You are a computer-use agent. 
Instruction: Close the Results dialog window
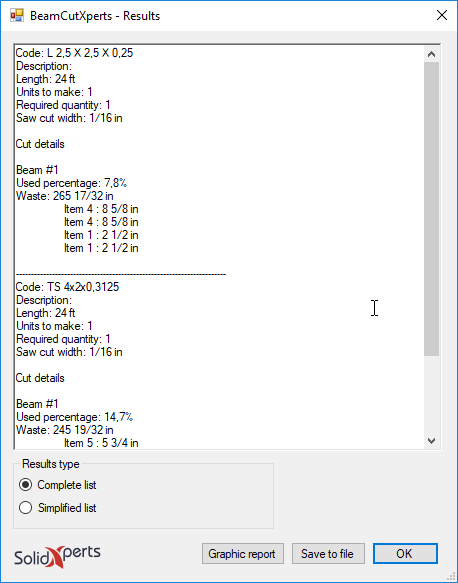click(x=442, y=15)
